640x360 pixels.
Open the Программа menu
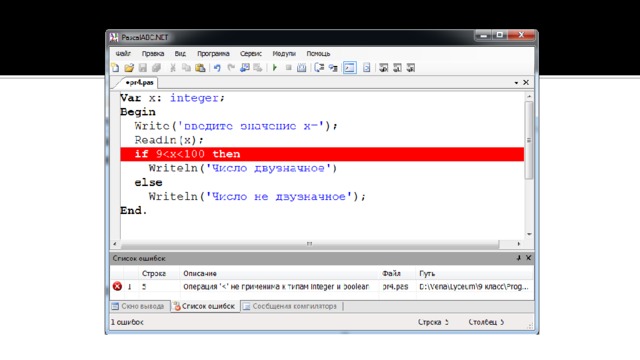pyautogui.click(x=213, y=53)
